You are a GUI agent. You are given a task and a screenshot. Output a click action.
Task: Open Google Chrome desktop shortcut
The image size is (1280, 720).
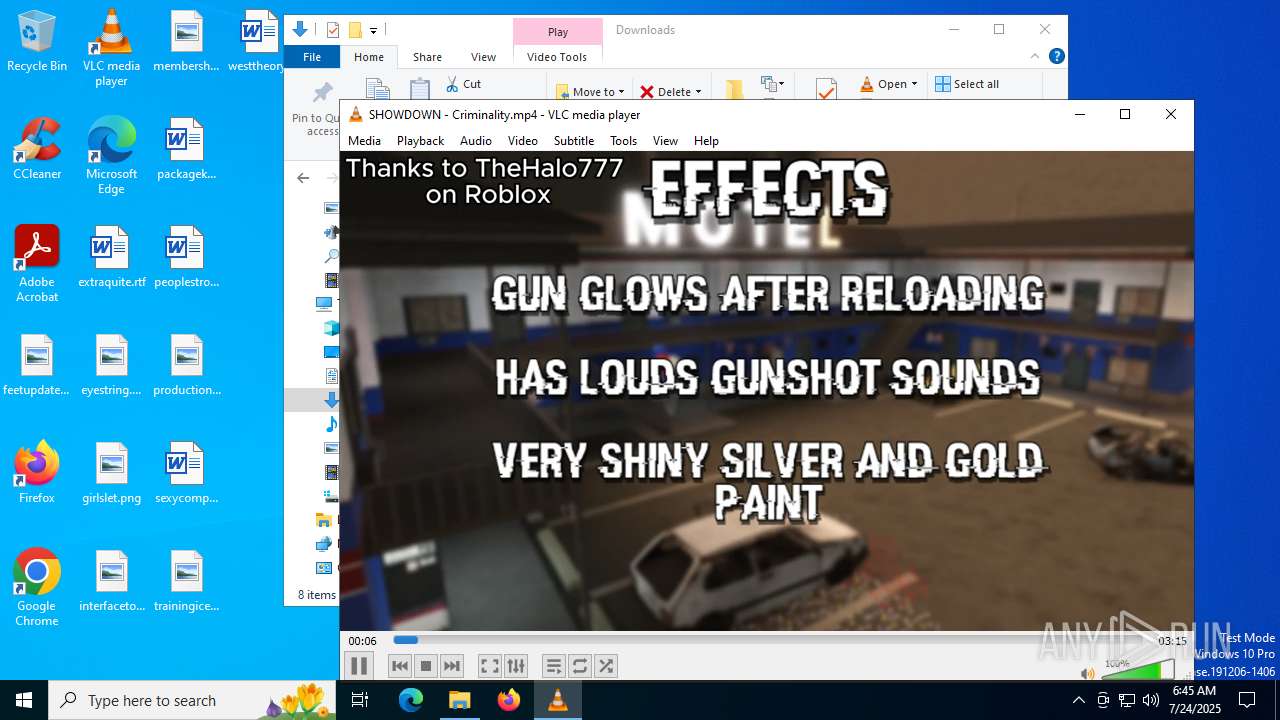pos(37,588)
